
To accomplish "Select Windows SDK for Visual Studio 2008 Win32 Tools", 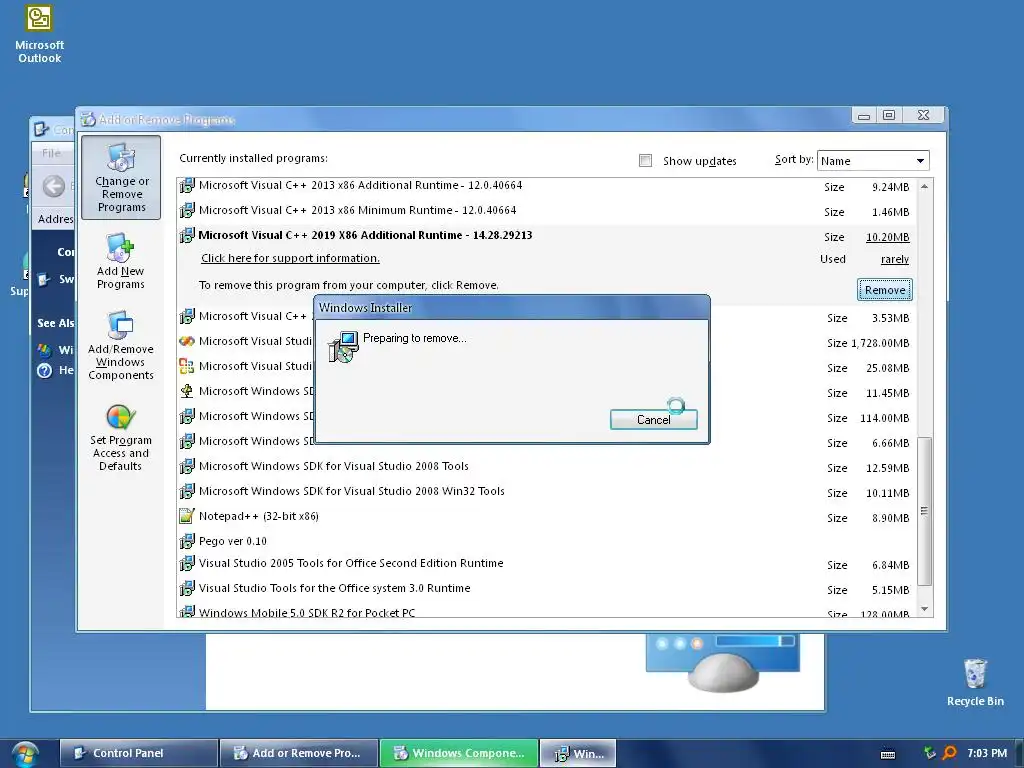I will click(x=547, y=491).
